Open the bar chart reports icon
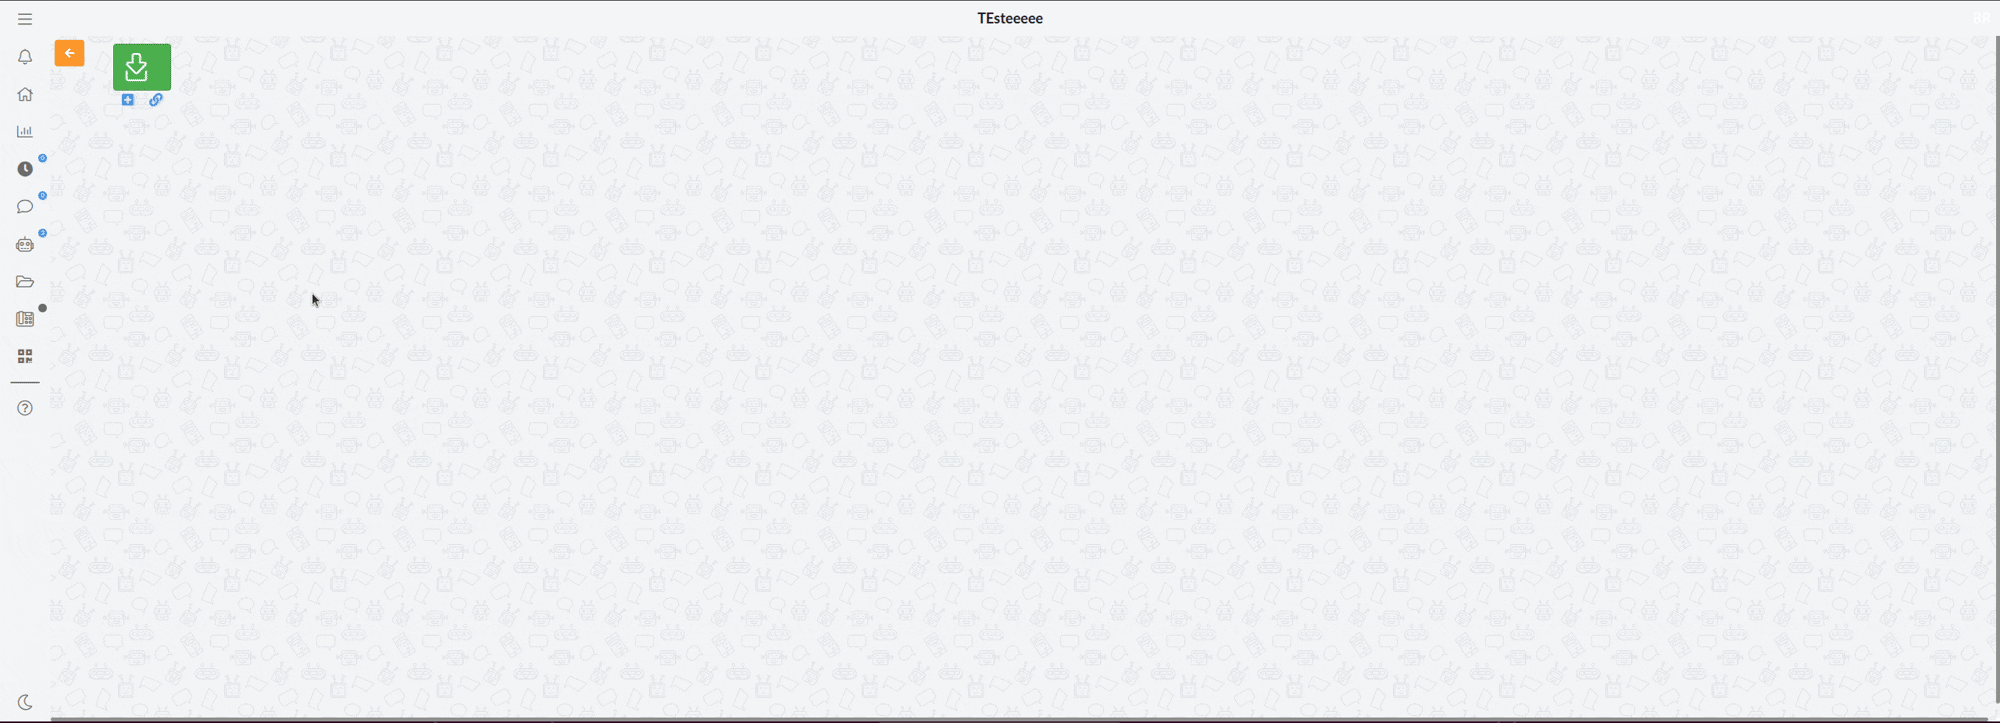Screen dimensions: 2000x723 point(25,131)
